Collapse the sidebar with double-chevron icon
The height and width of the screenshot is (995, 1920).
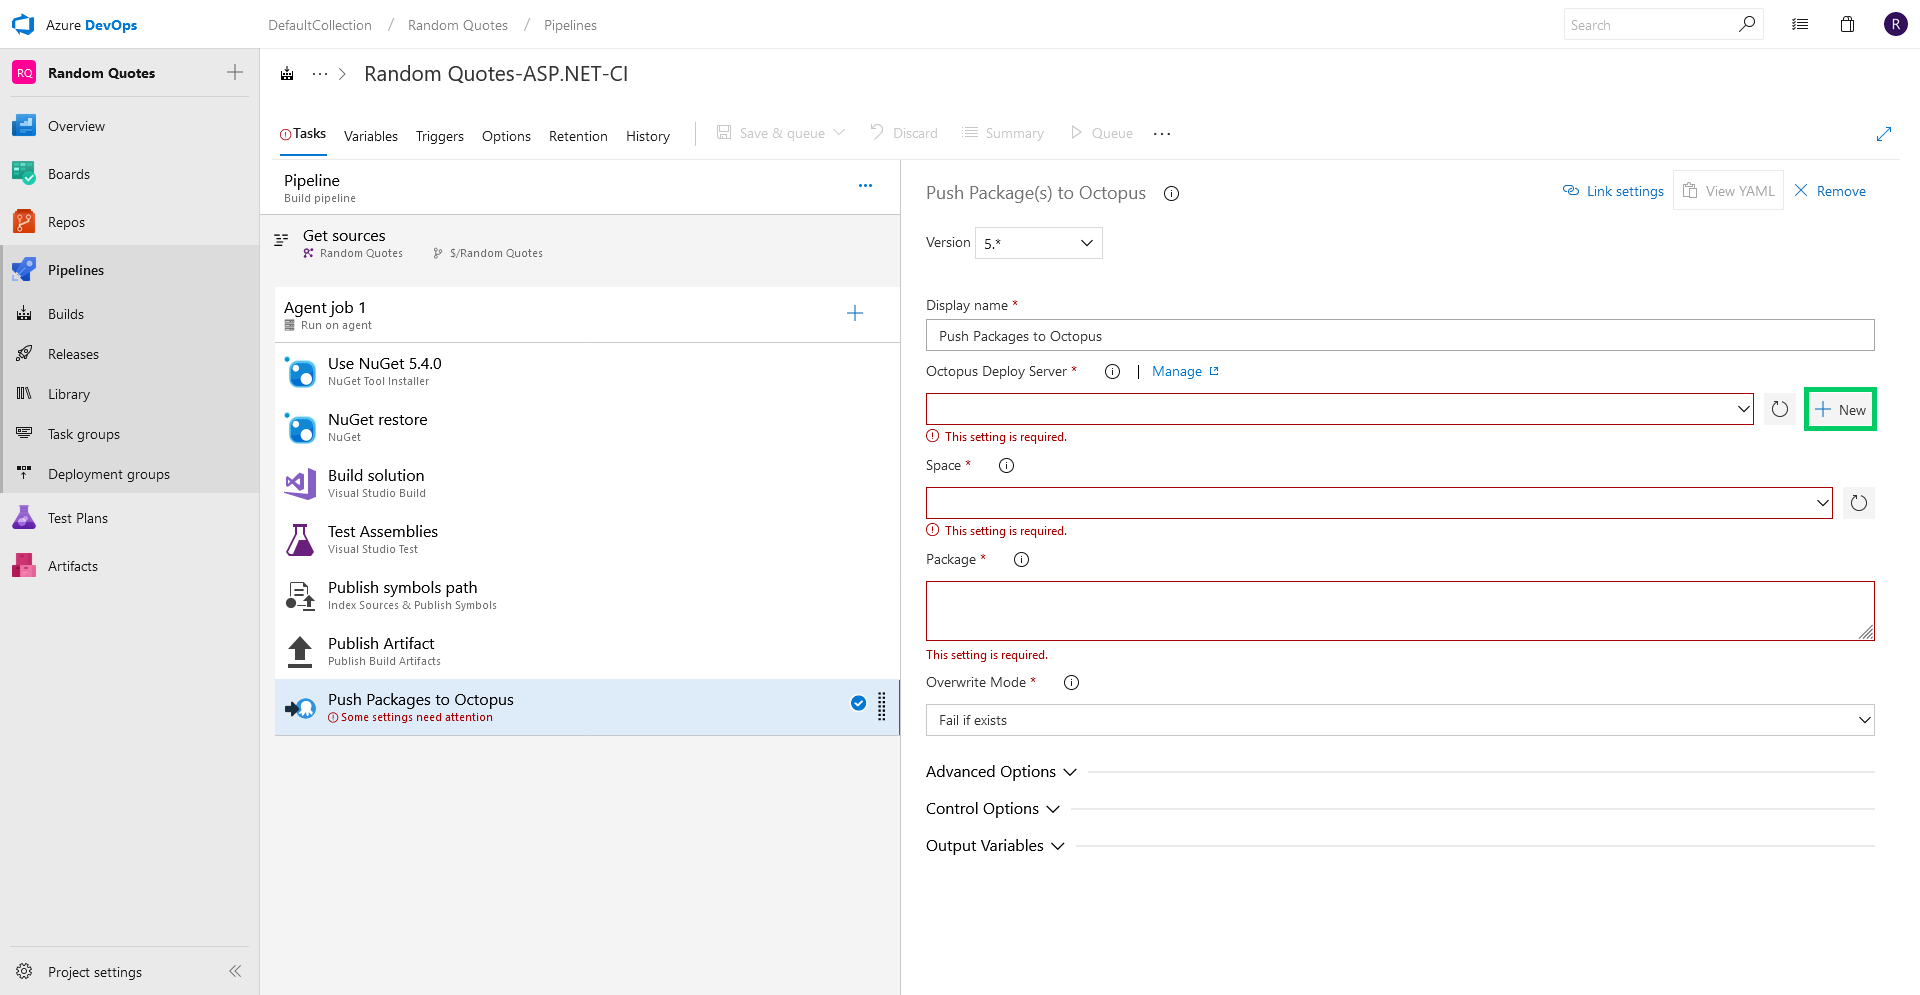pyautogui.click(x=235, y=971)
